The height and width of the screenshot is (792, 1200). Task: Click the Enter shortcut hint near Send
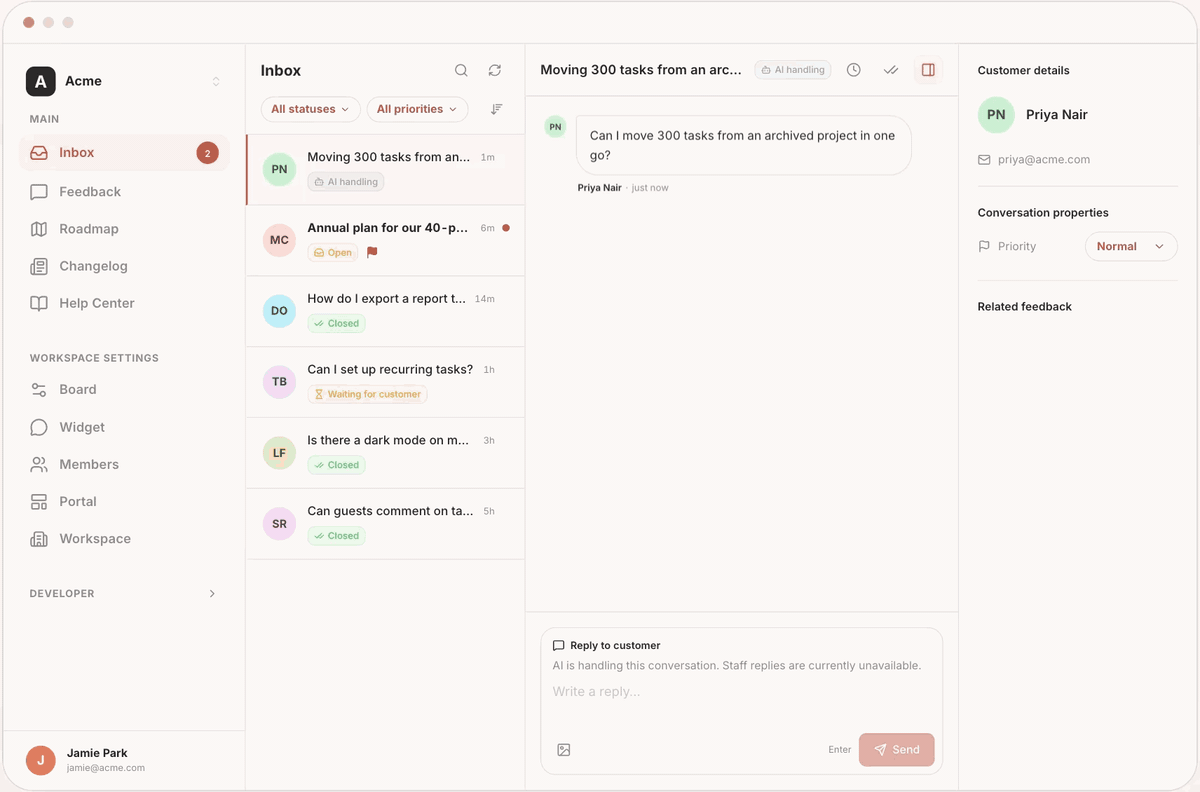point(840,750)
